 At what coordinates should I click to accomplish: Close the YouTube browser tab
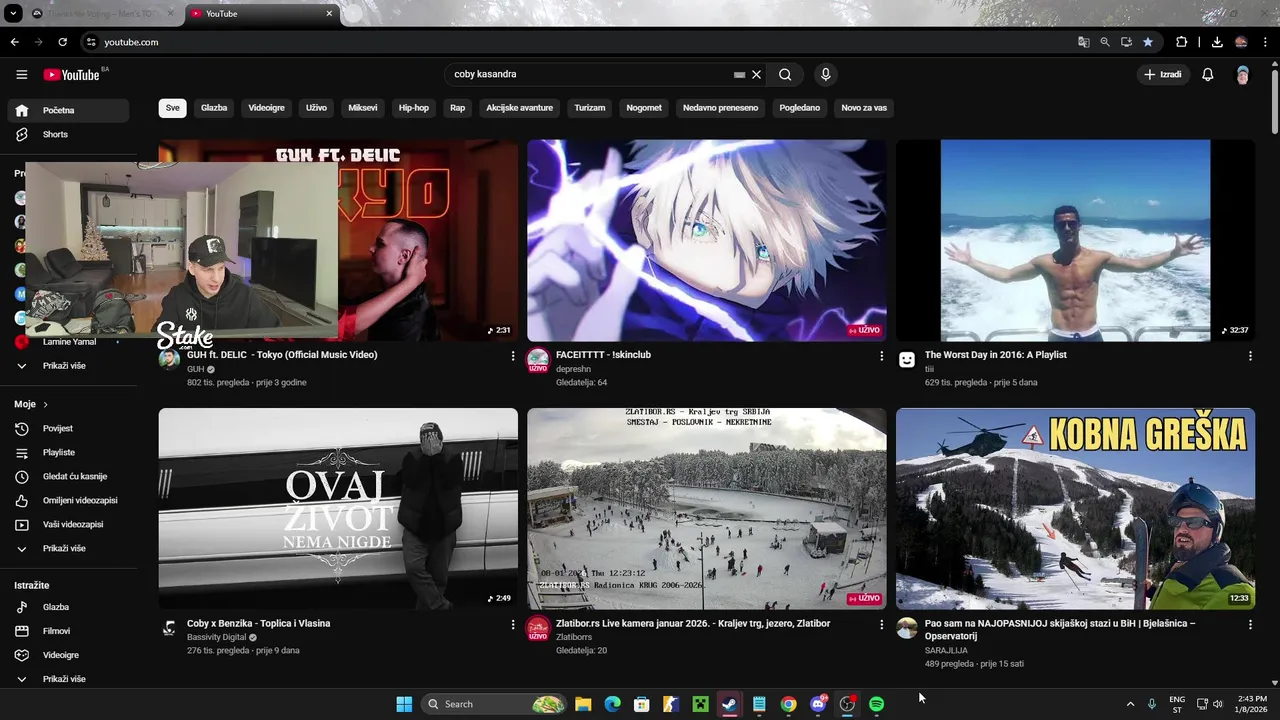(329, 14)
